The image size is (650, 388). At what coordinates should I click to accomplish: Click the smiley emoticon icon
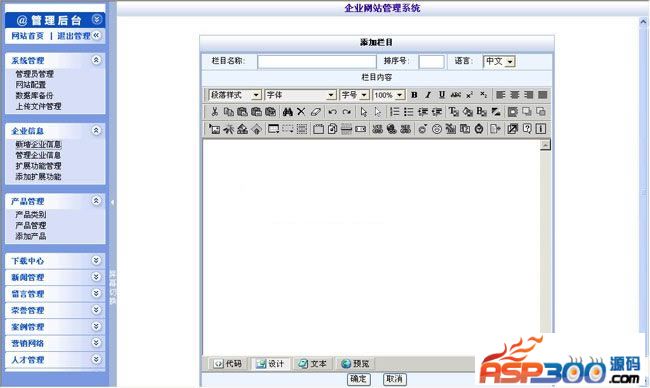(437, 129)
